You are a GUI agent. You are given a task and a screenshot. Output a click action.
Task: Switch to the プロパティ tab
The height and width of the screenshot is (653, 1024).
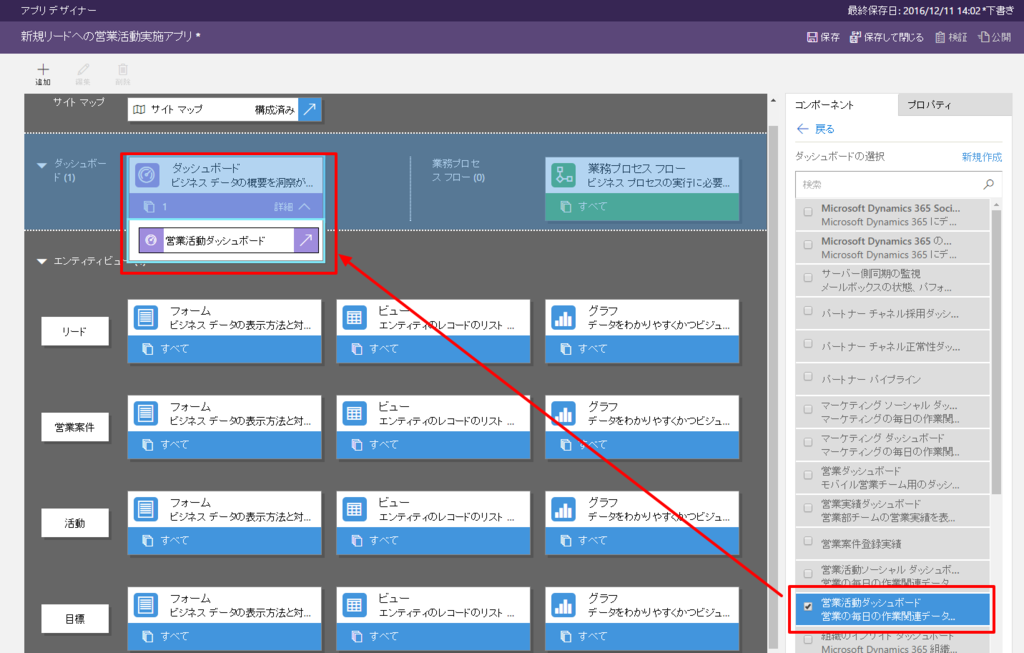click(x=955, y=104)
